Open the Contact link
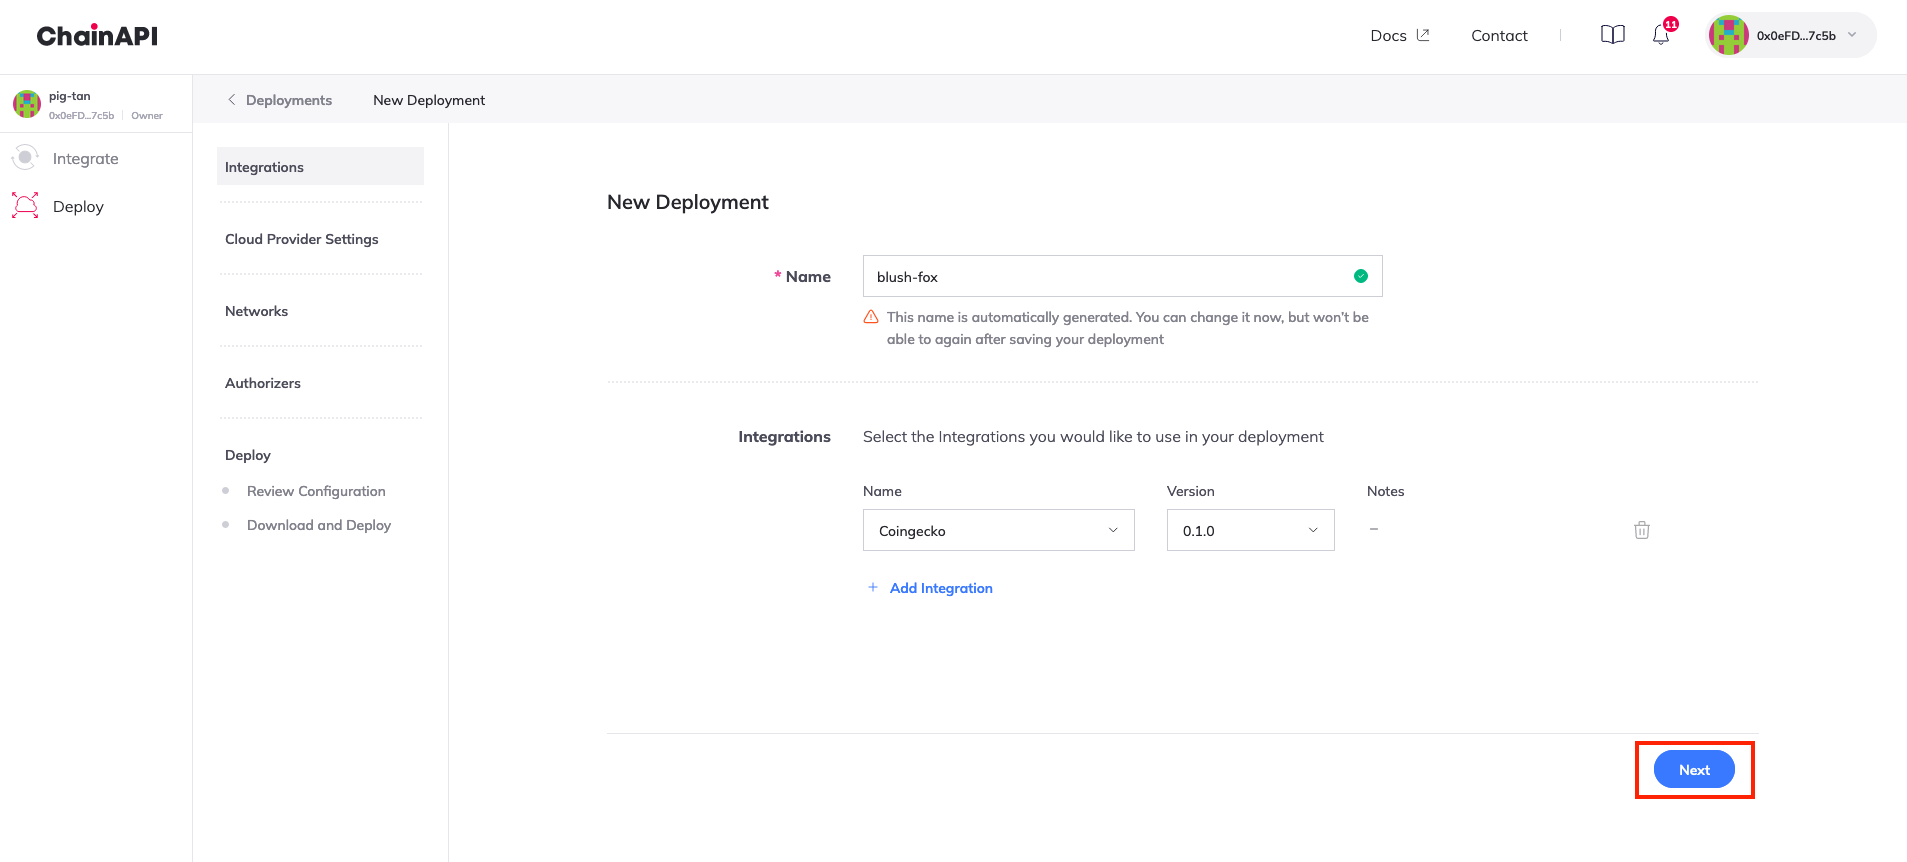Image resolution: width=1907 pixels, height=862 pixels. click(x=1499, y=35)
